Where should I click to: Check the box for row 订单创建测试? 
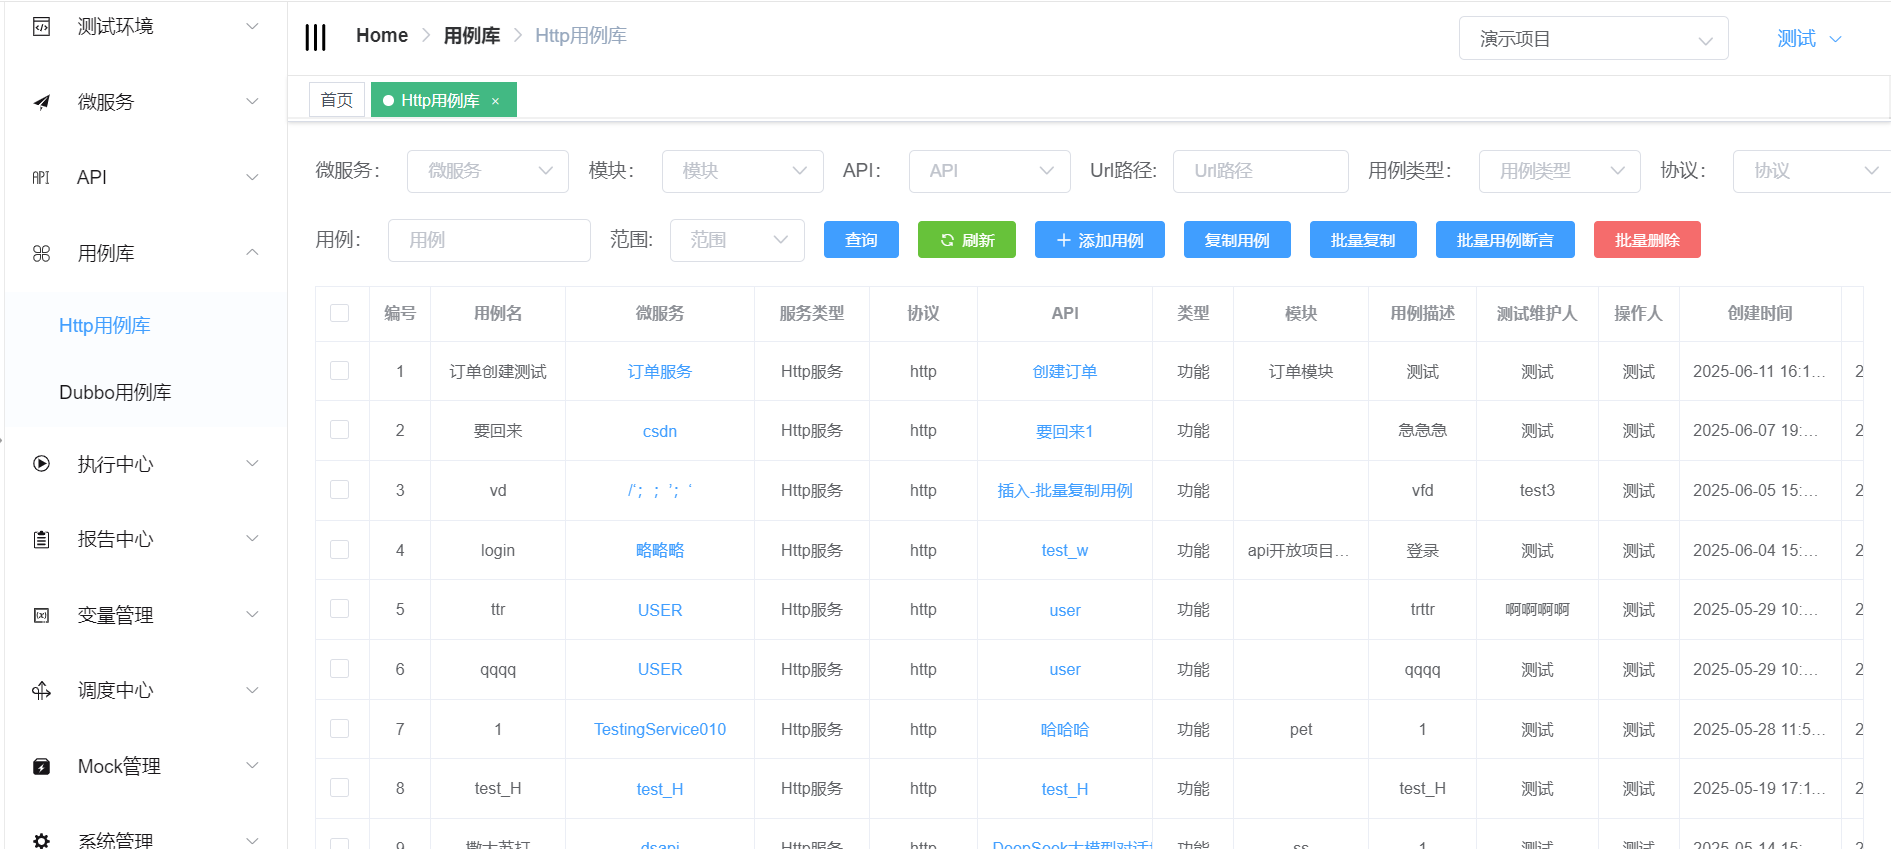[x=340, y=371]
